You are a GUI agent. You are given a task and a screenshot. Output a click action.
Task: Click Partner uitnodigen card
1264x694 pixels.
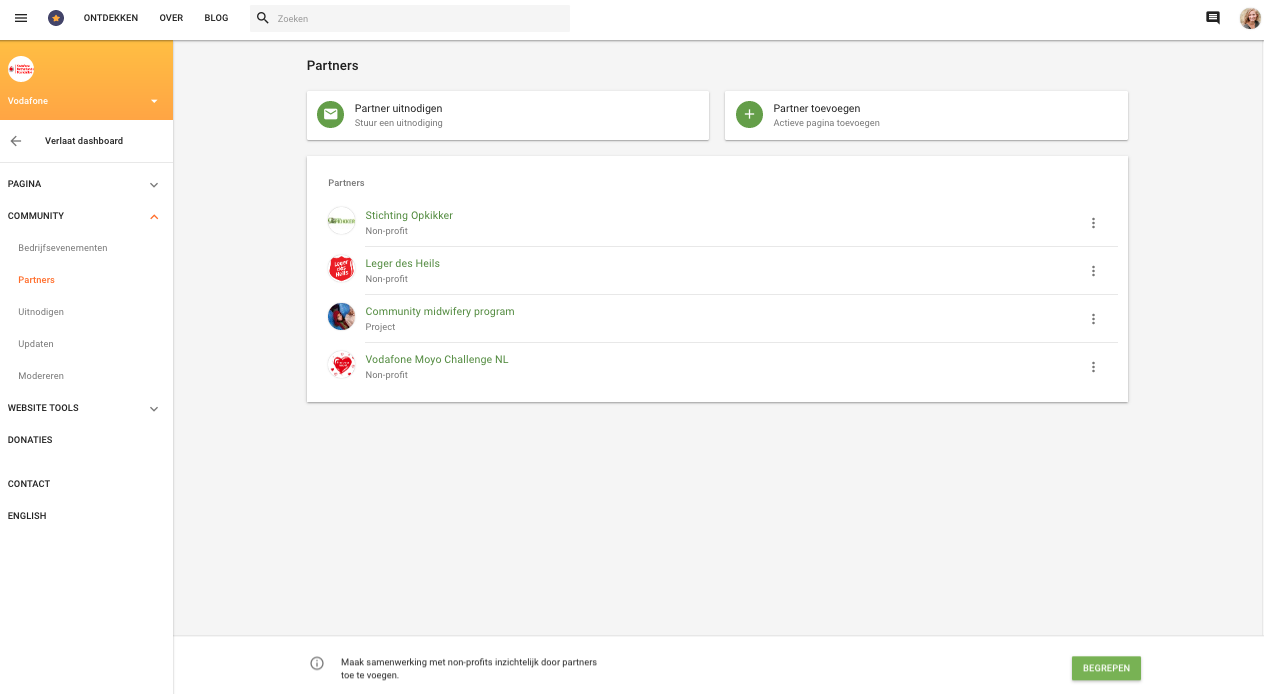(x=508, y=115)
